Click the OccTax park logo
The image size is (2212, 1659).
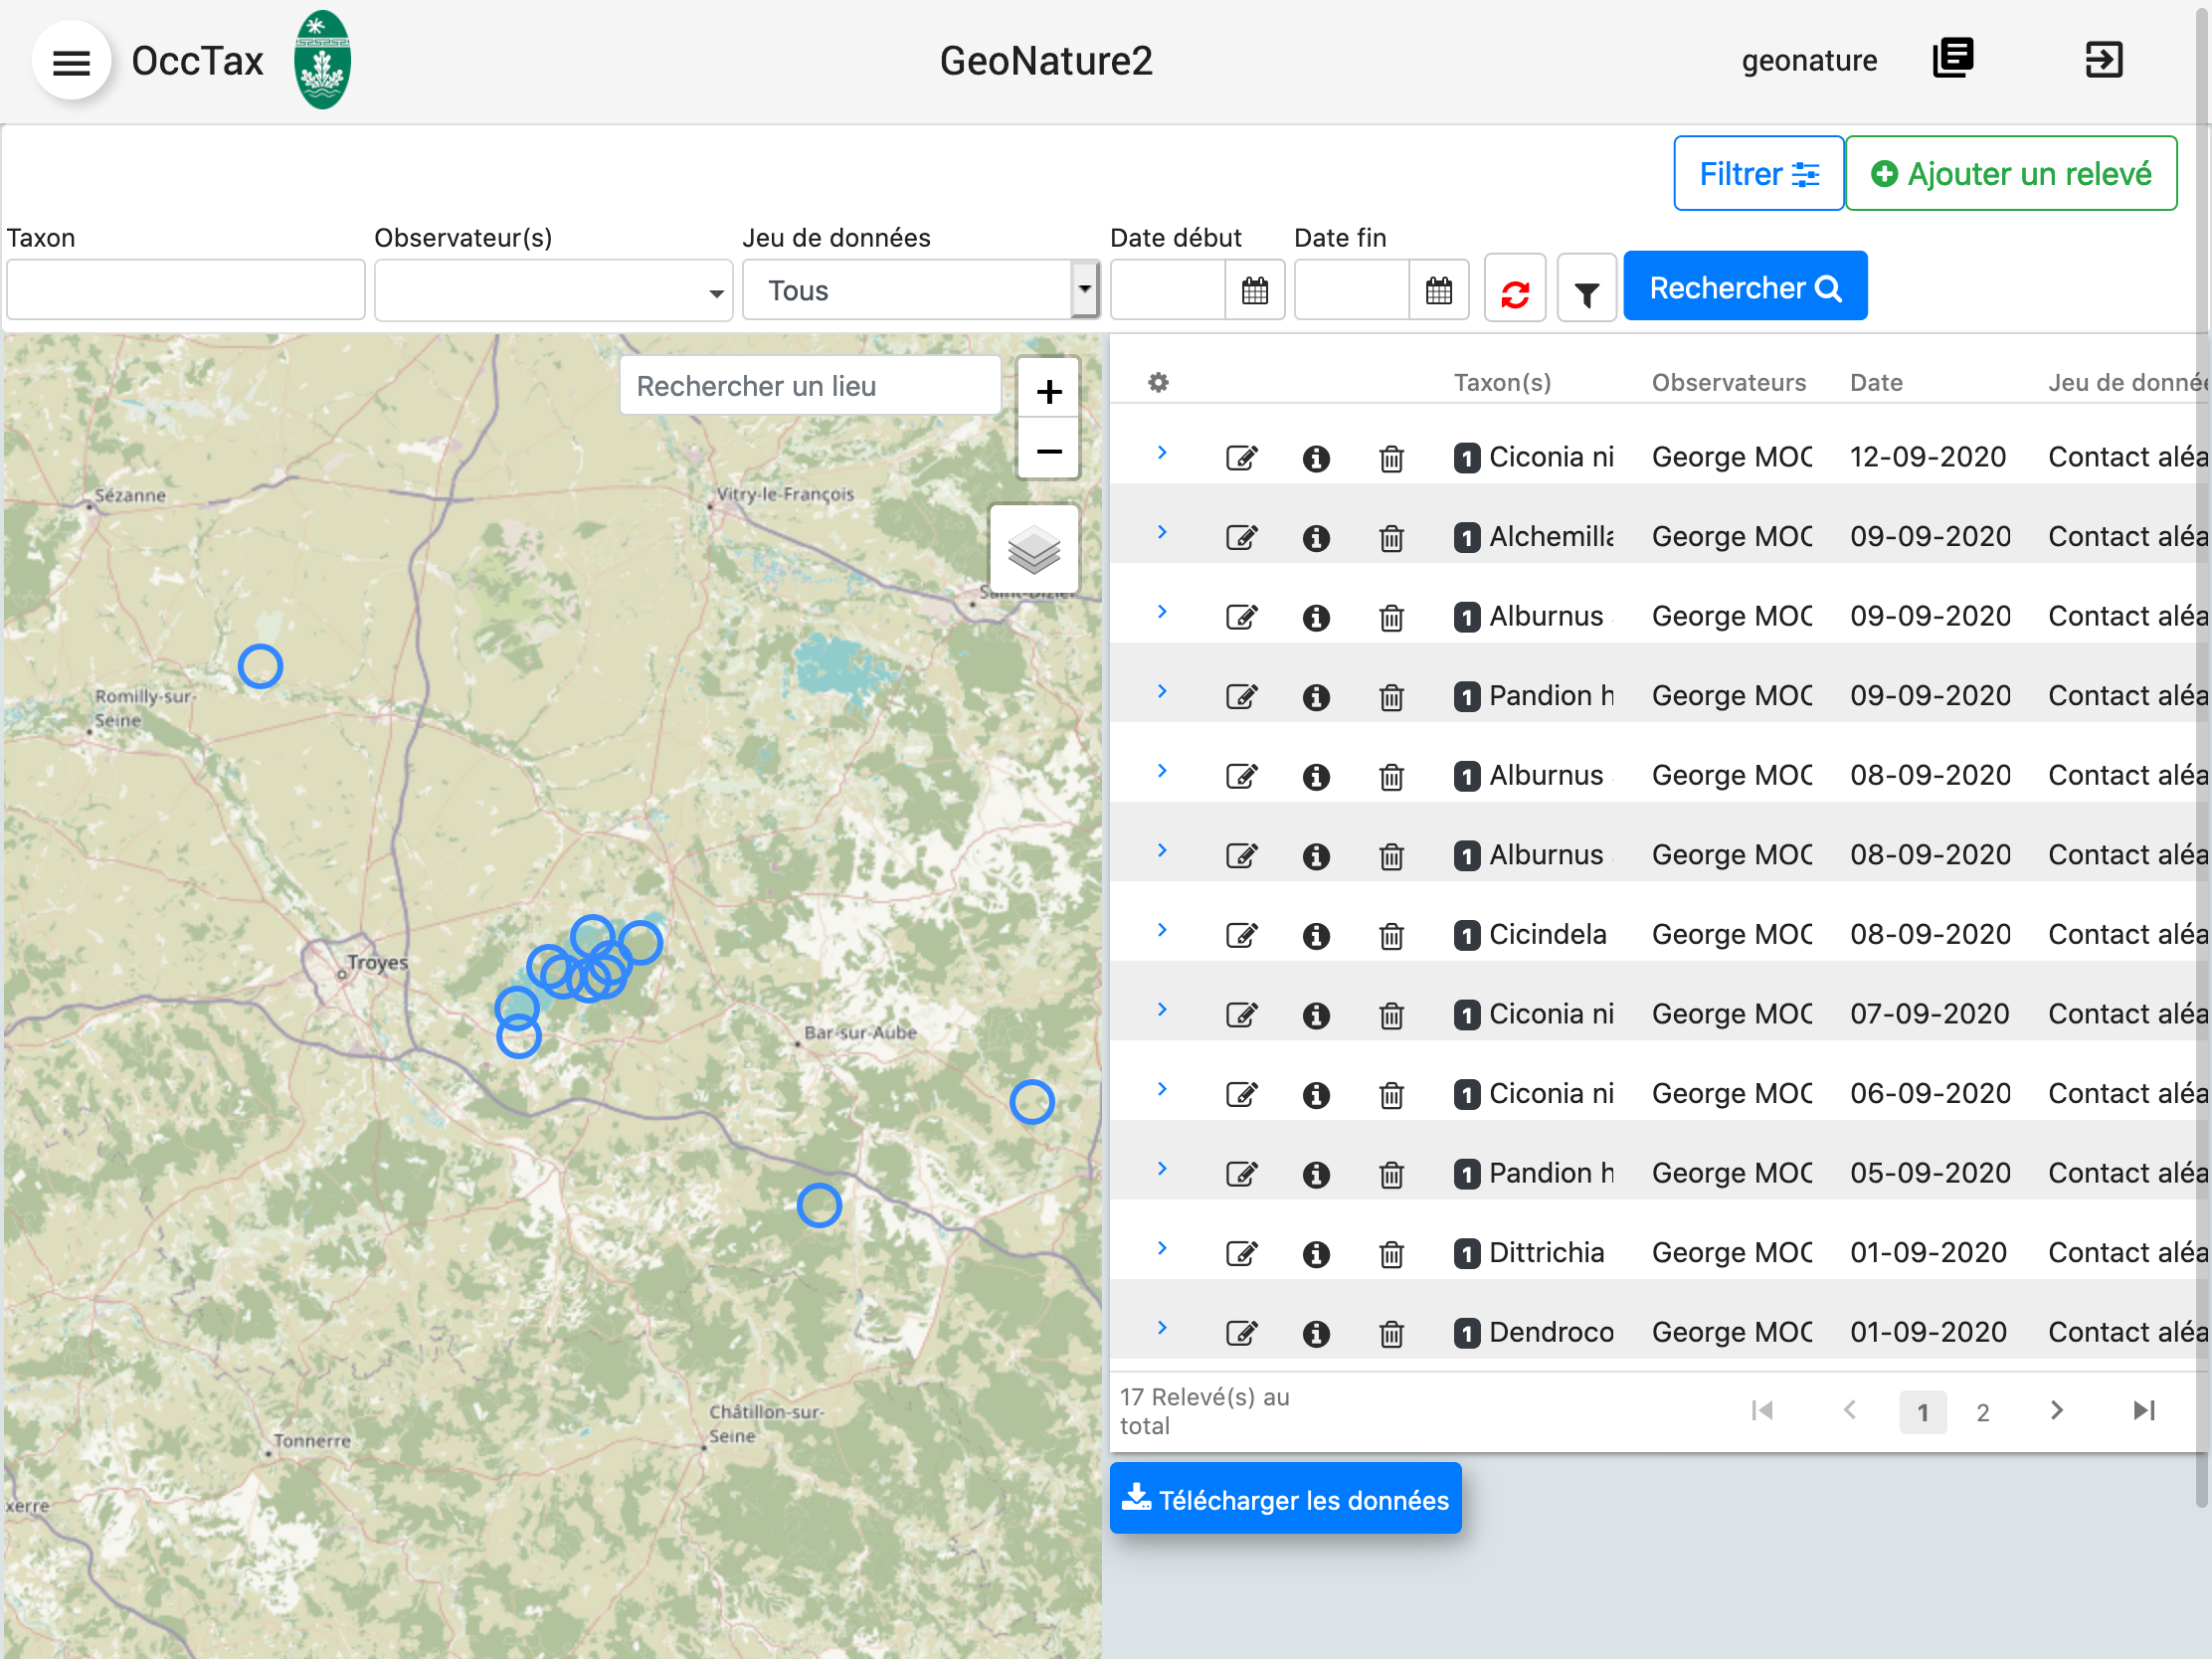pos(322,60)
